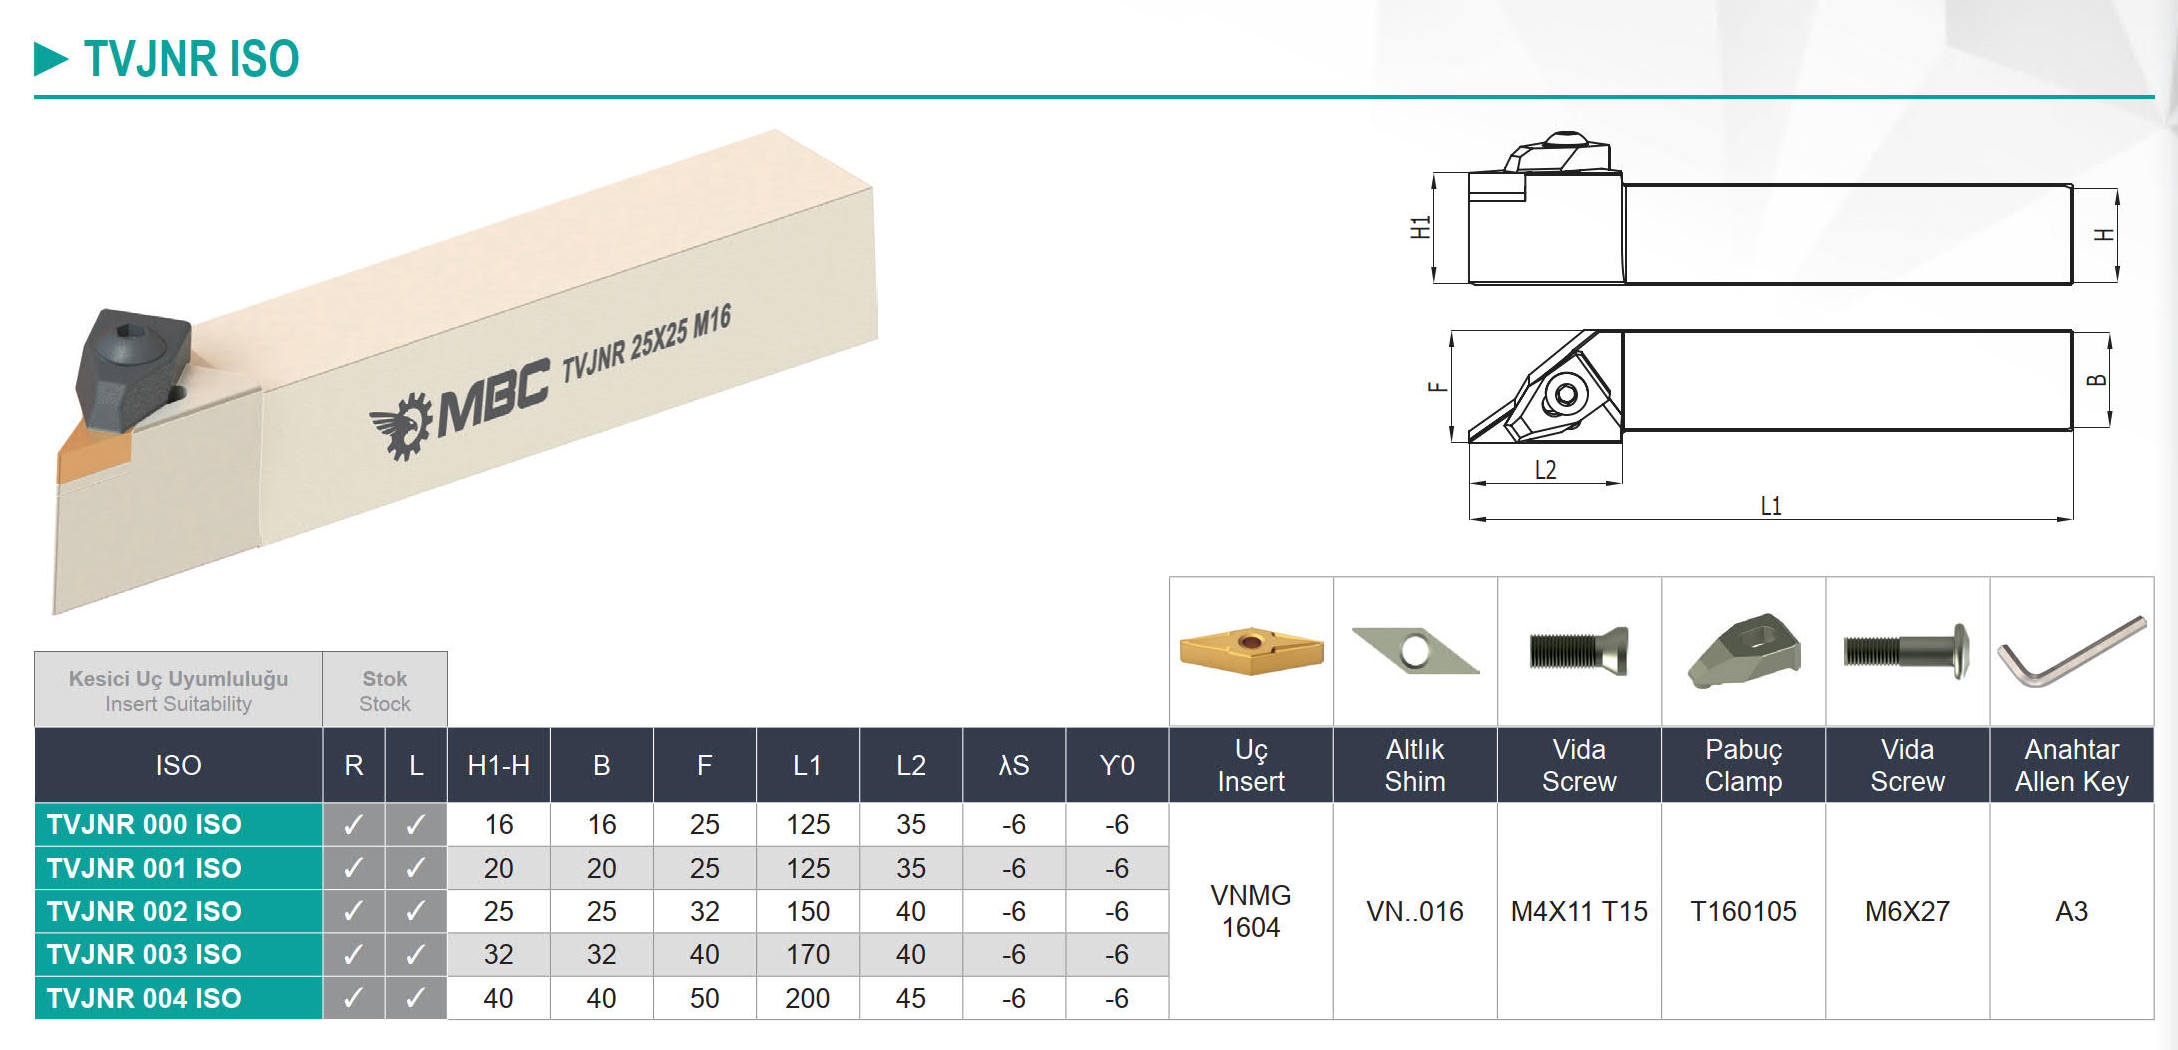The width and height of the screenshot is (2178, 1050).
Task: Click the Stok Stock header cell
Action: point(385,690)
